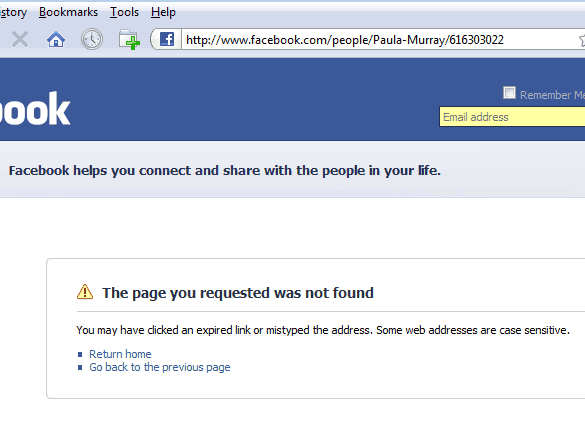The height and width of the screenshot is (427, 585).
Task: Click the page not found heading
Action: (x=238, y=293)
